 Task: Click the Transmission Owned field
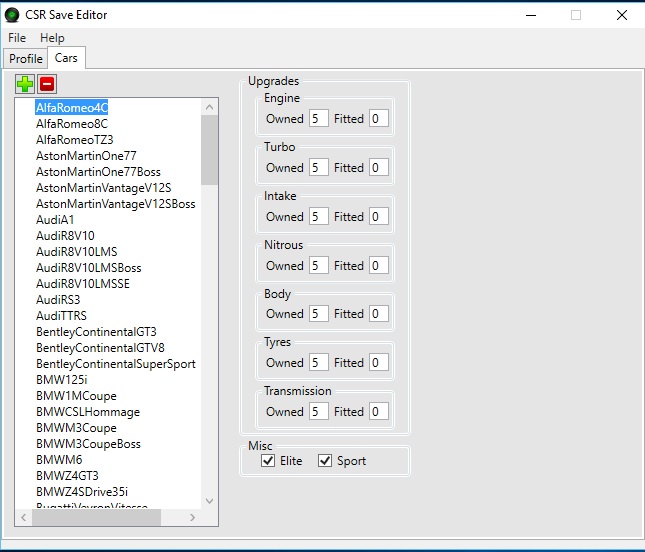pos(318,411)
